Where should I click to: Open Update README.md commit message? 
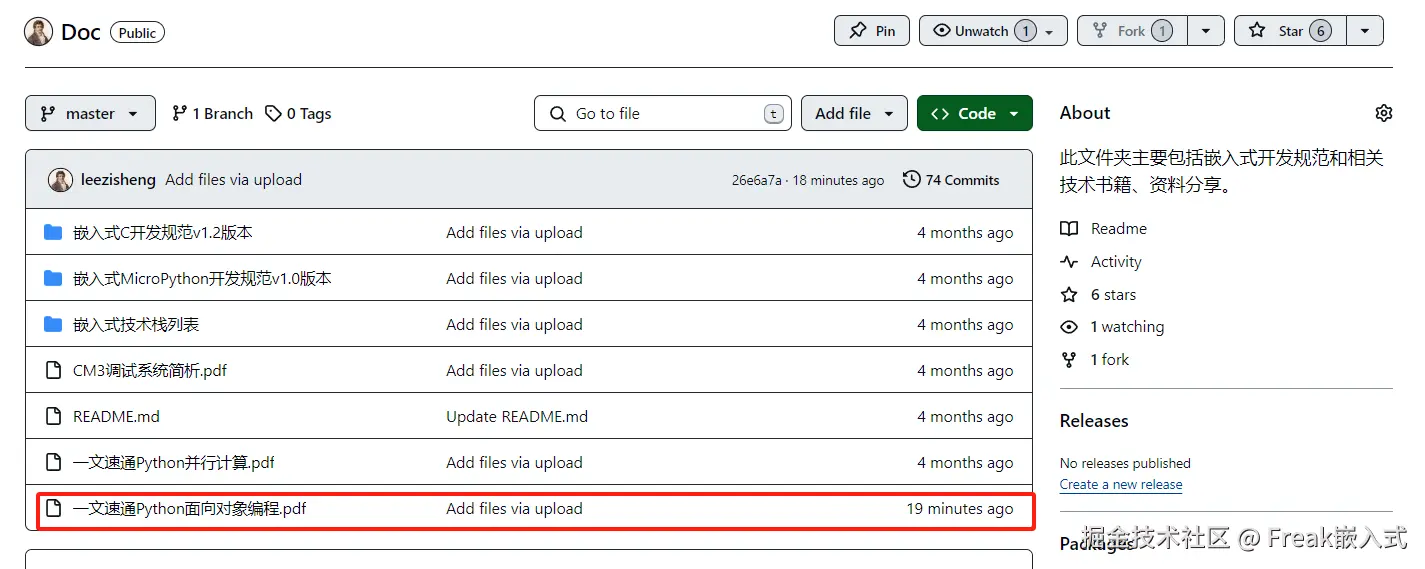point(517,417)
